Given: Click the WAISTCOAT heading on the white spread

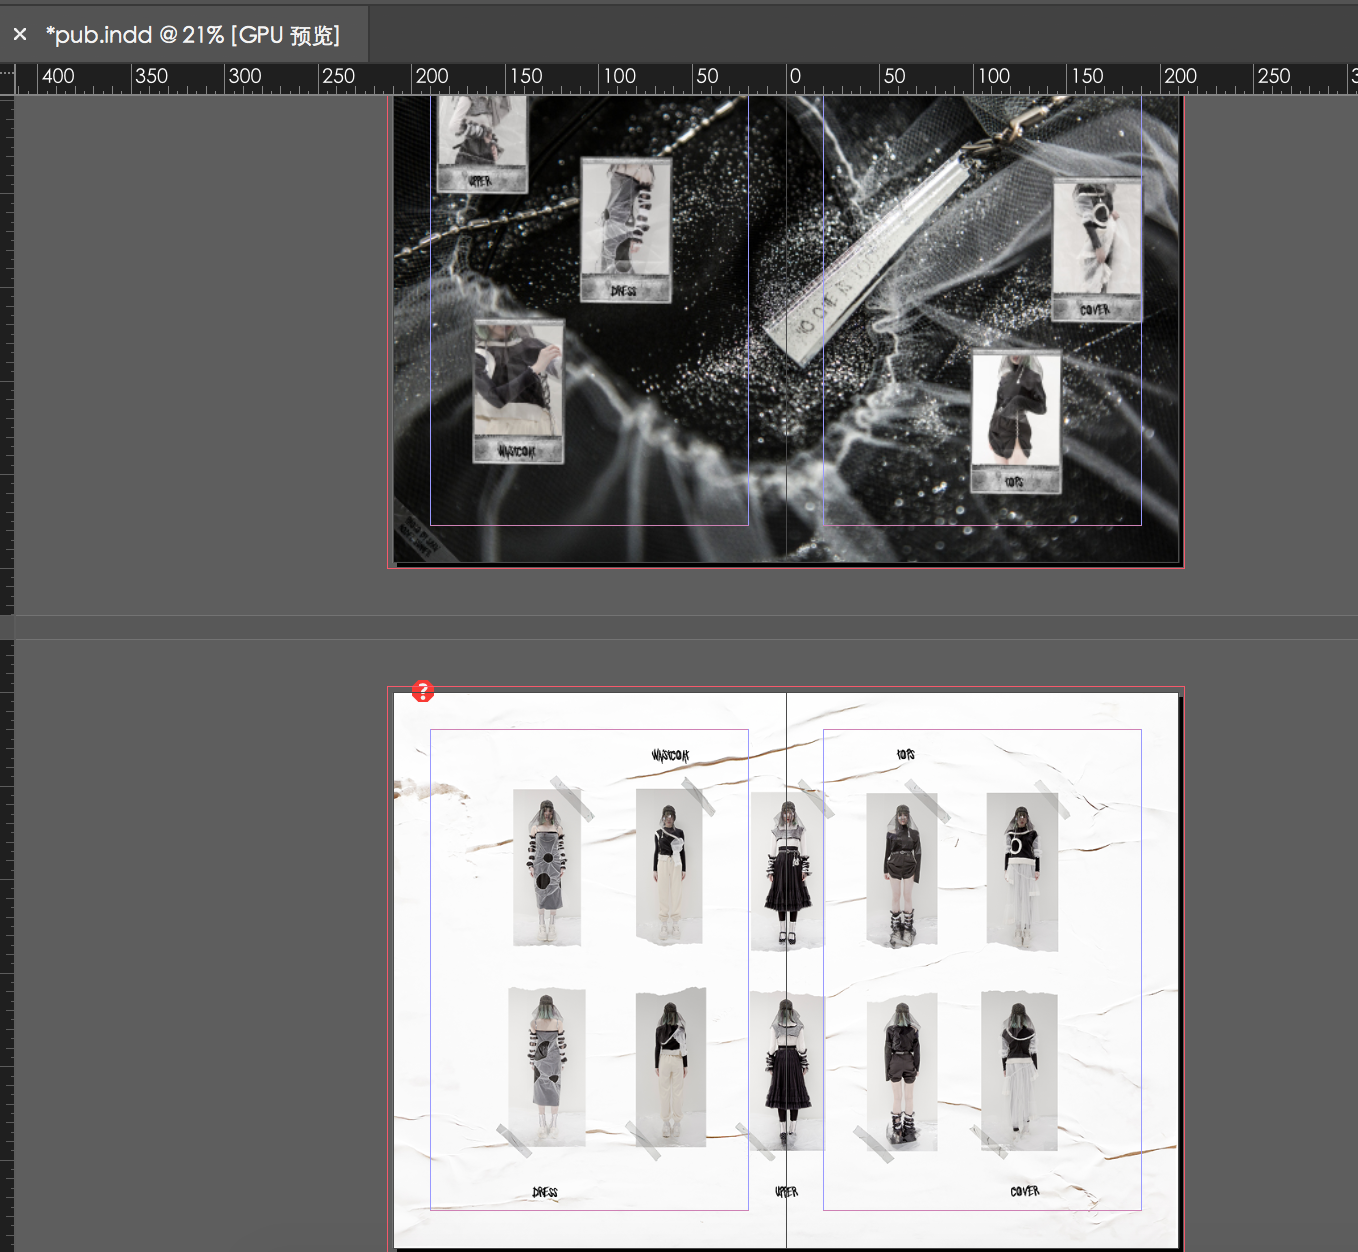Looking at the screenshot, I should click(670, 755).
